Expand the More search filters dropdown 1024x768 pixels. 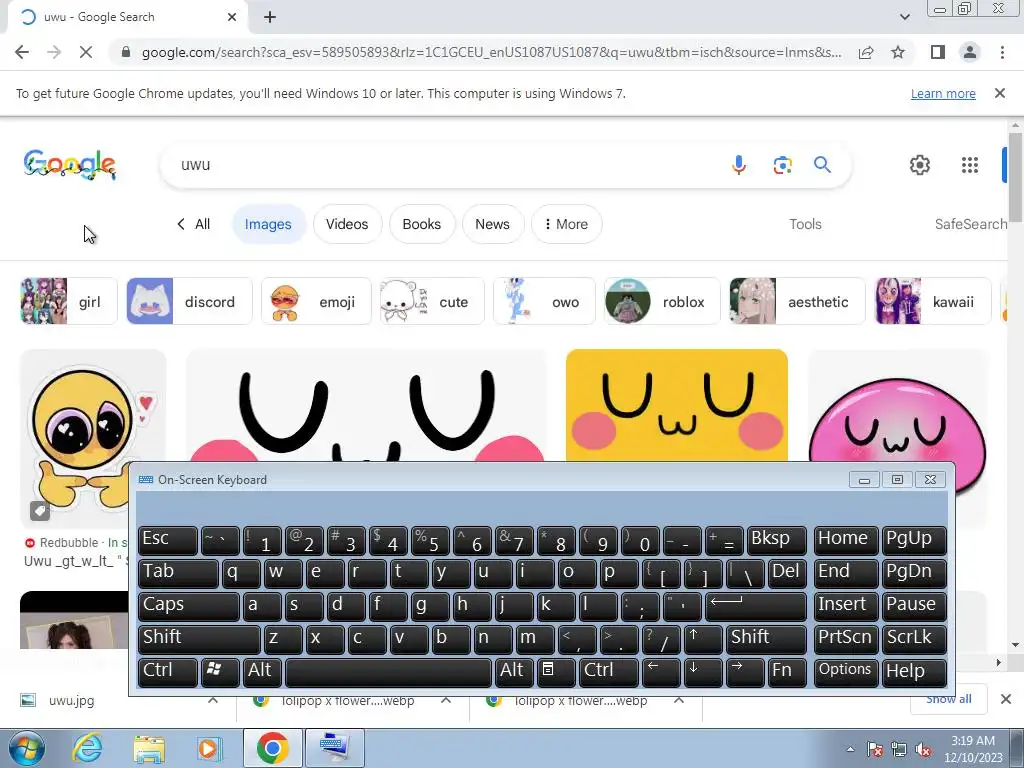pyautogui.click(x=566, y=224)
